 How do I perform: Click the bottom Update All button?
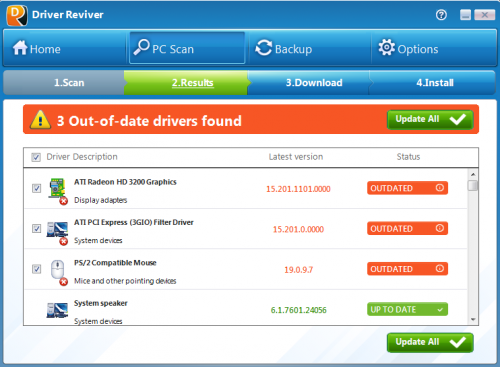pos(430,342)
